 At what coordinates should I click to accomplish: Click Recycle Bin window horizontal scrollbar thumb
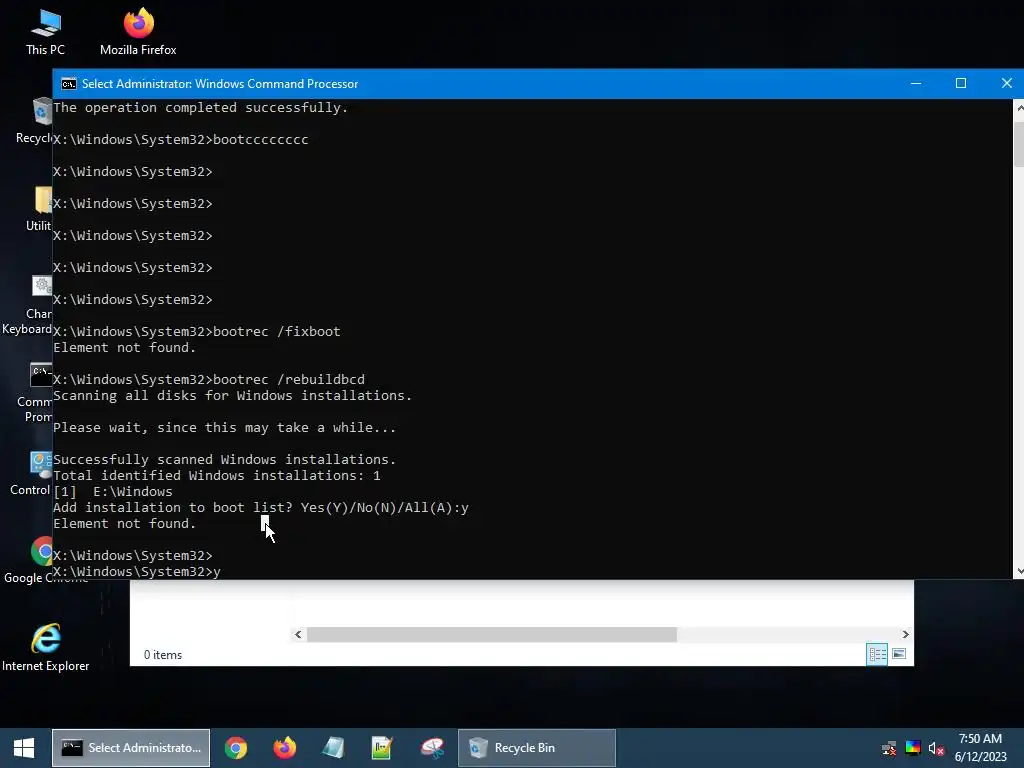point(492,634)
